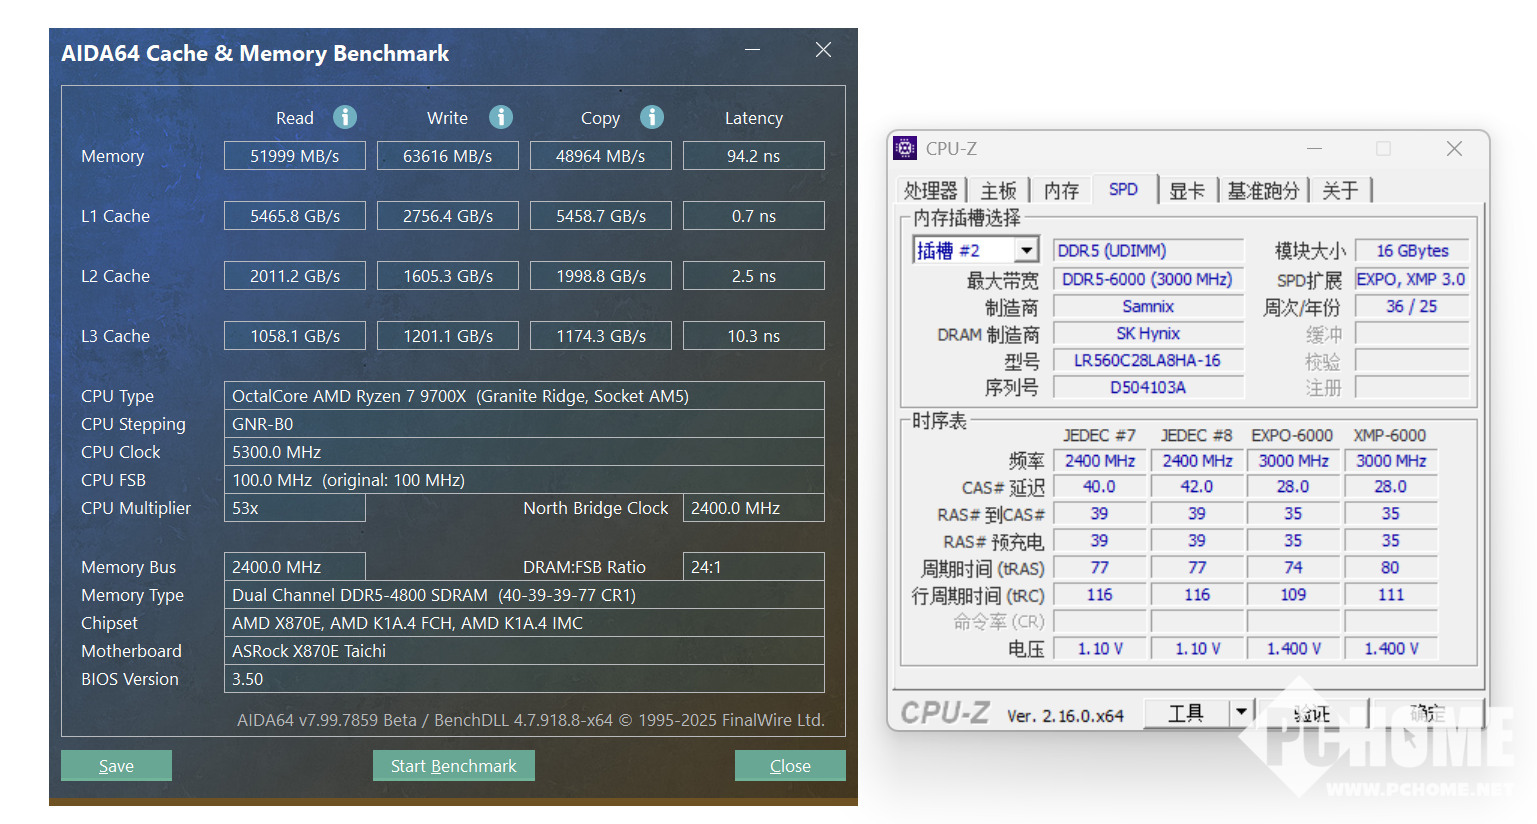Close the AIDA64 window with X
Viewport: 1537px width, 824px height.
click(823, 49)
